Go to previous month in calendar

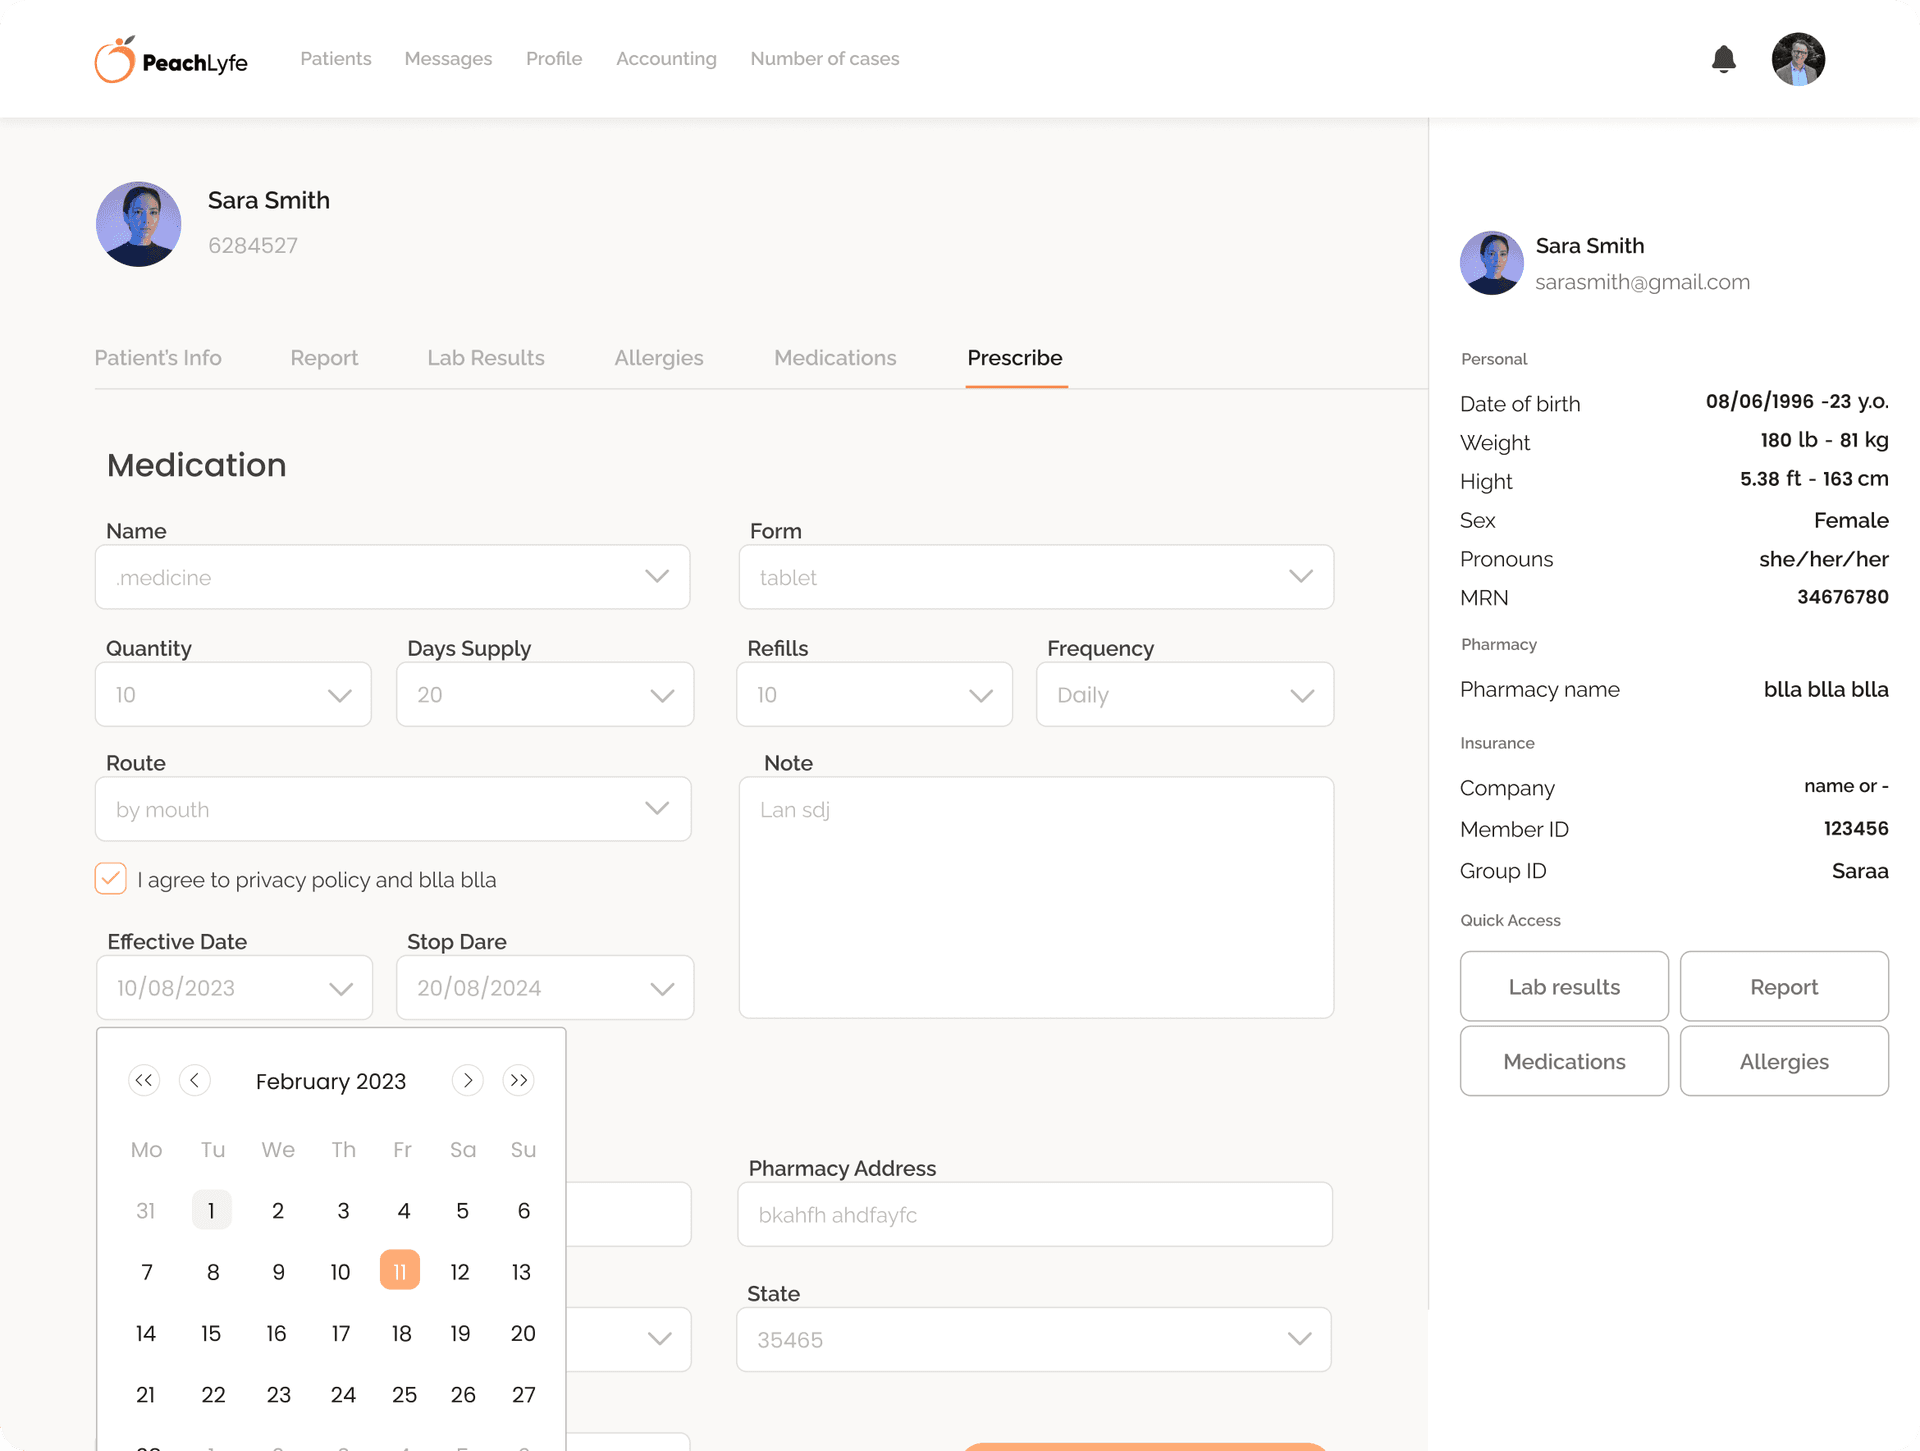pos(194,1080)
